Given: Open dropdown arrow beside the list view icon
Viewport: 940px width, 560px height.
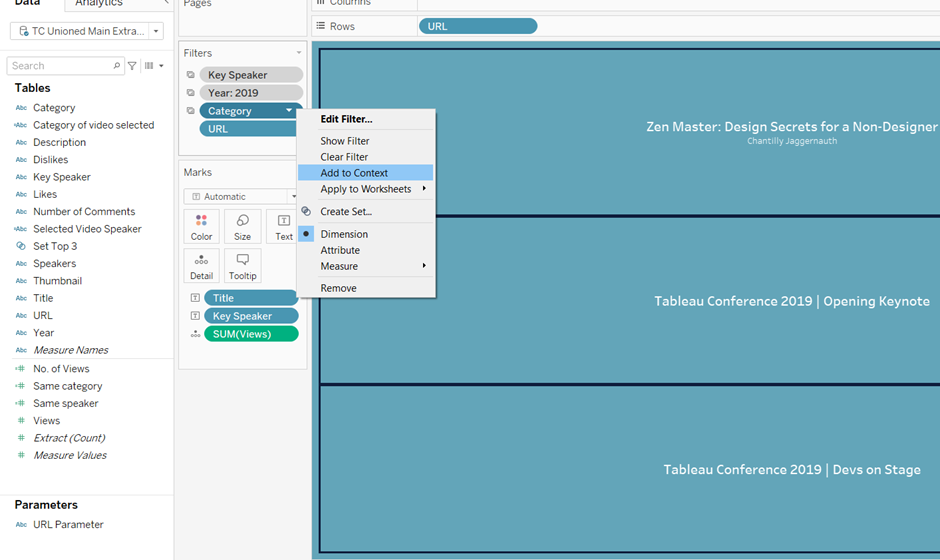Looking at the screenshot, I should click(161, 66).
